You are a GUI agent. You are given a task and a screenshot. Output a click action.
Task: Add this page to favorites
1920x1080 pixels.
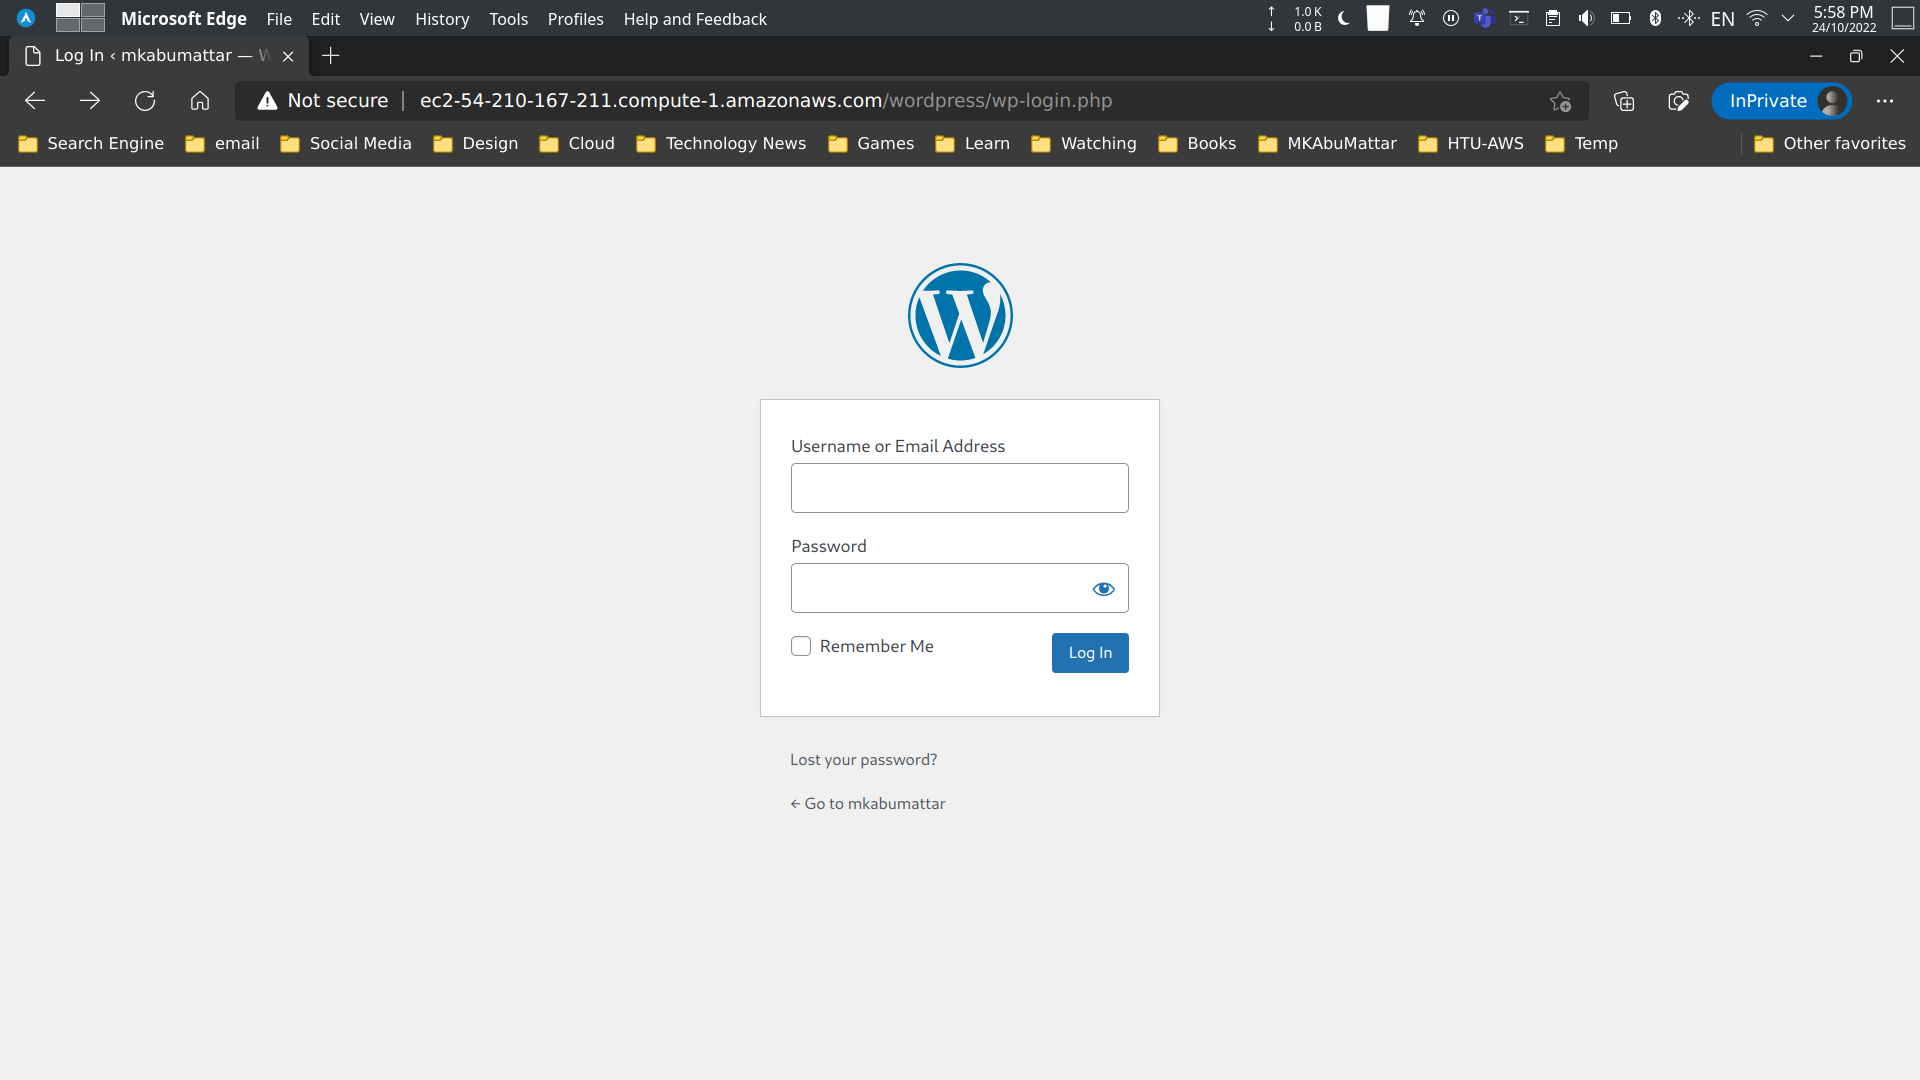(1560, 101)
